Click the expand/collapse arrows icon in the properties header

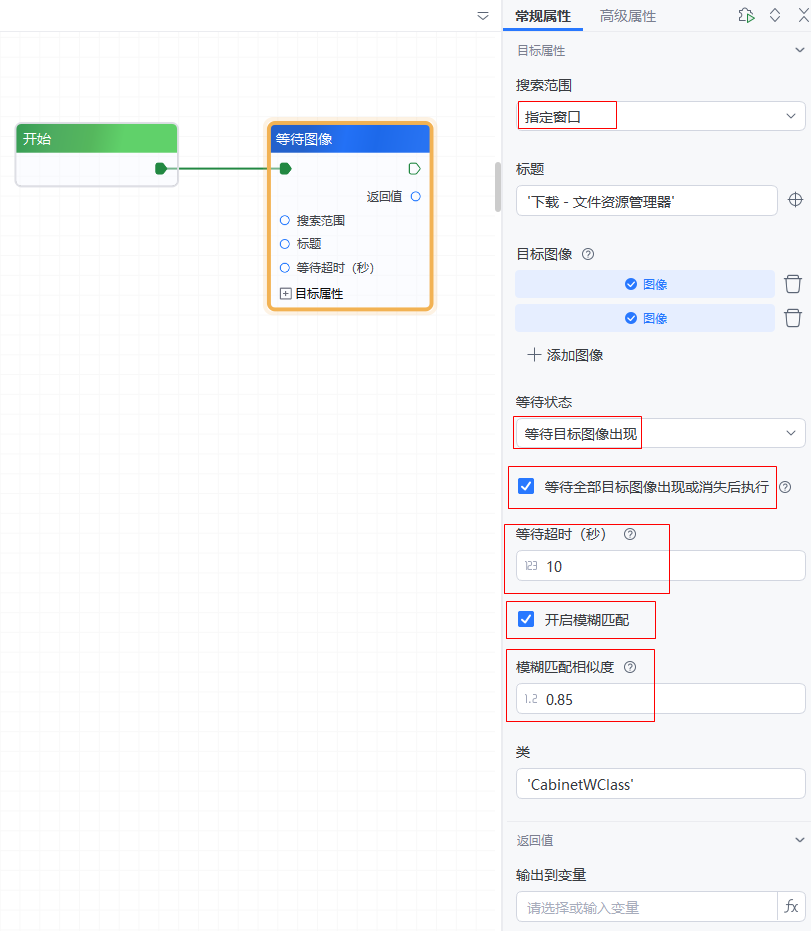(x=775, y=15)
